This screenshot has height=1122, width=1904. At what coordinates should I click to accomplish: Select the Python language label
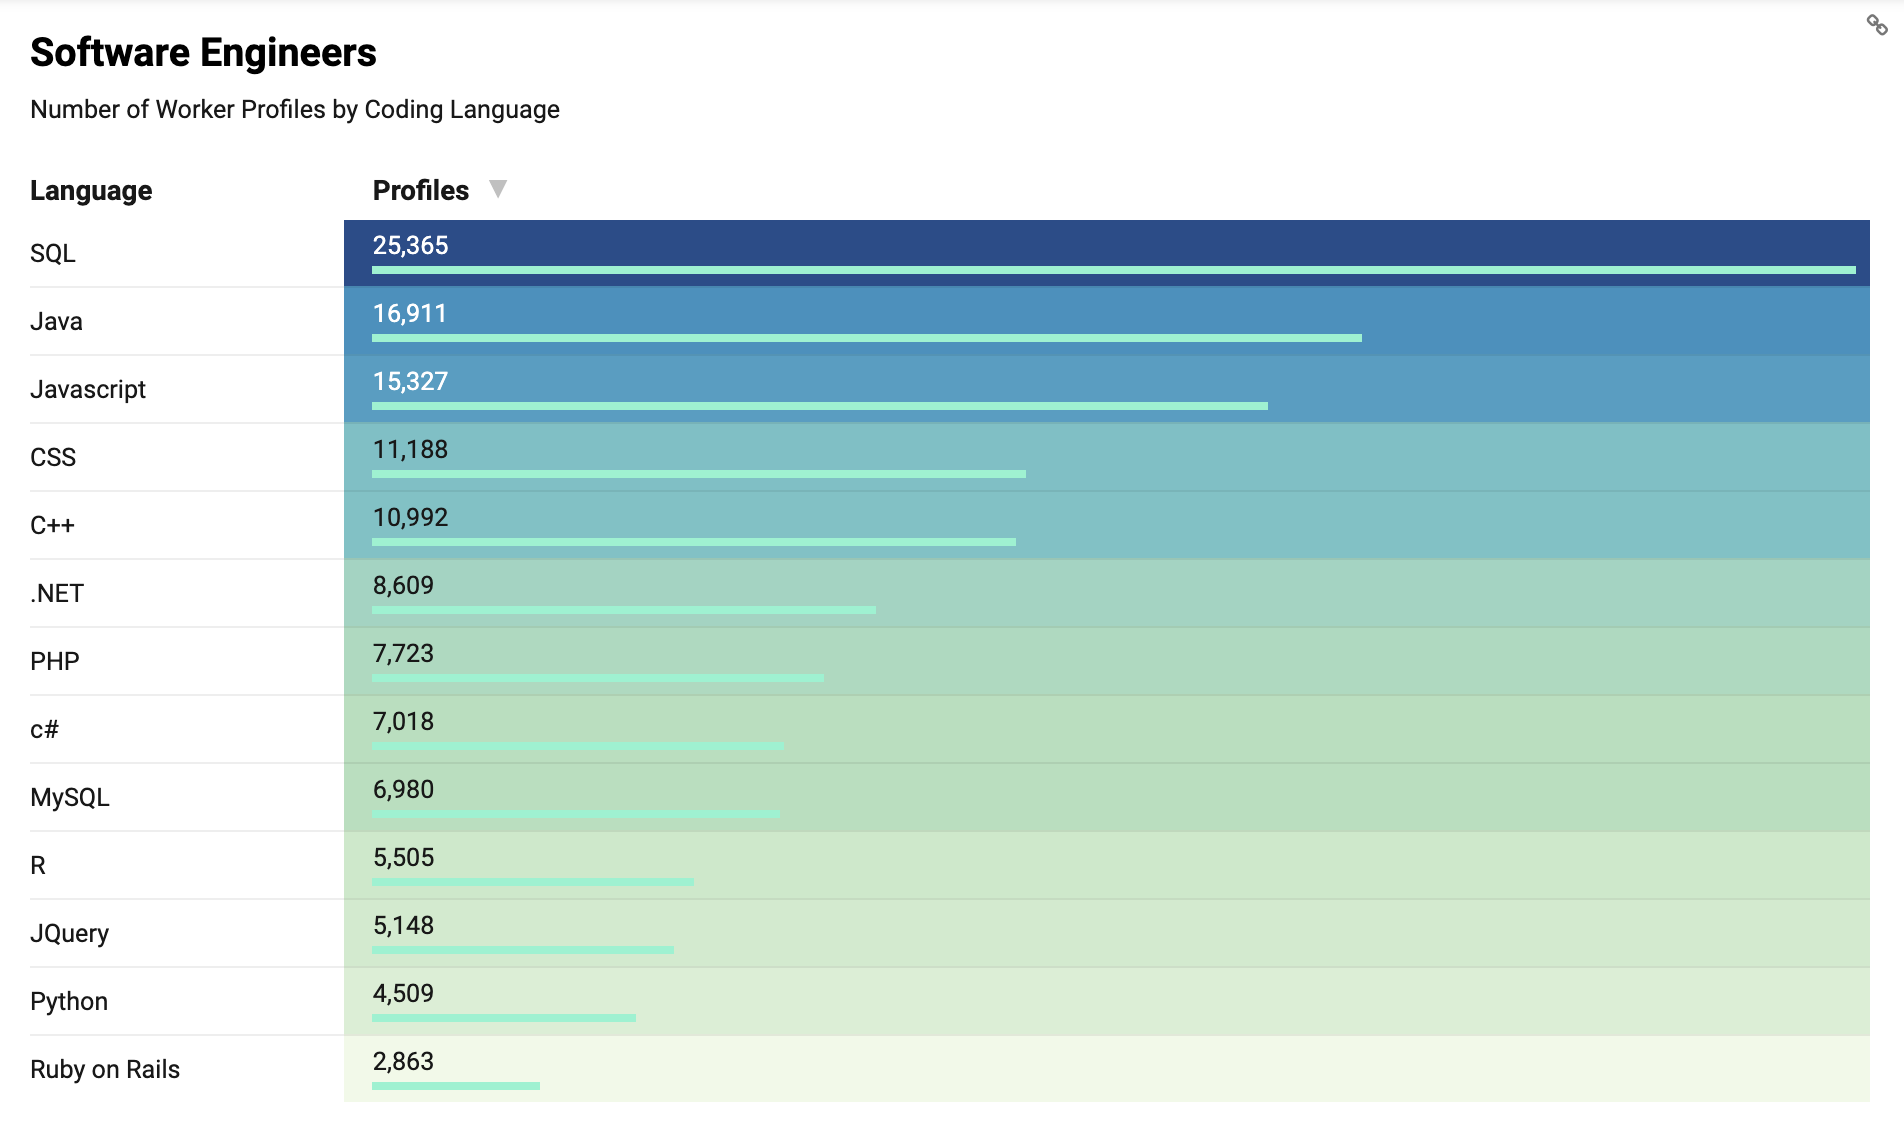tap(69, 1002)
